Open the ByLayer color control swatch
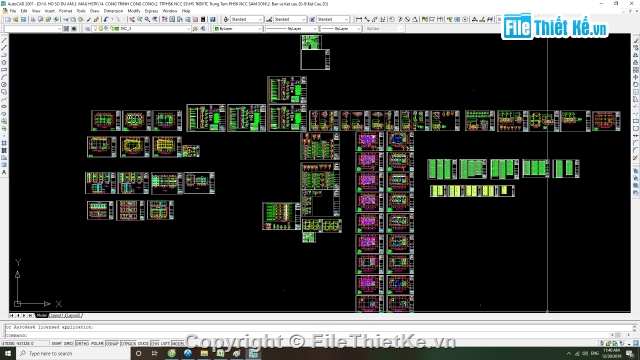The image size is (640, 360). pyautogui.click(x=238, y=29)
